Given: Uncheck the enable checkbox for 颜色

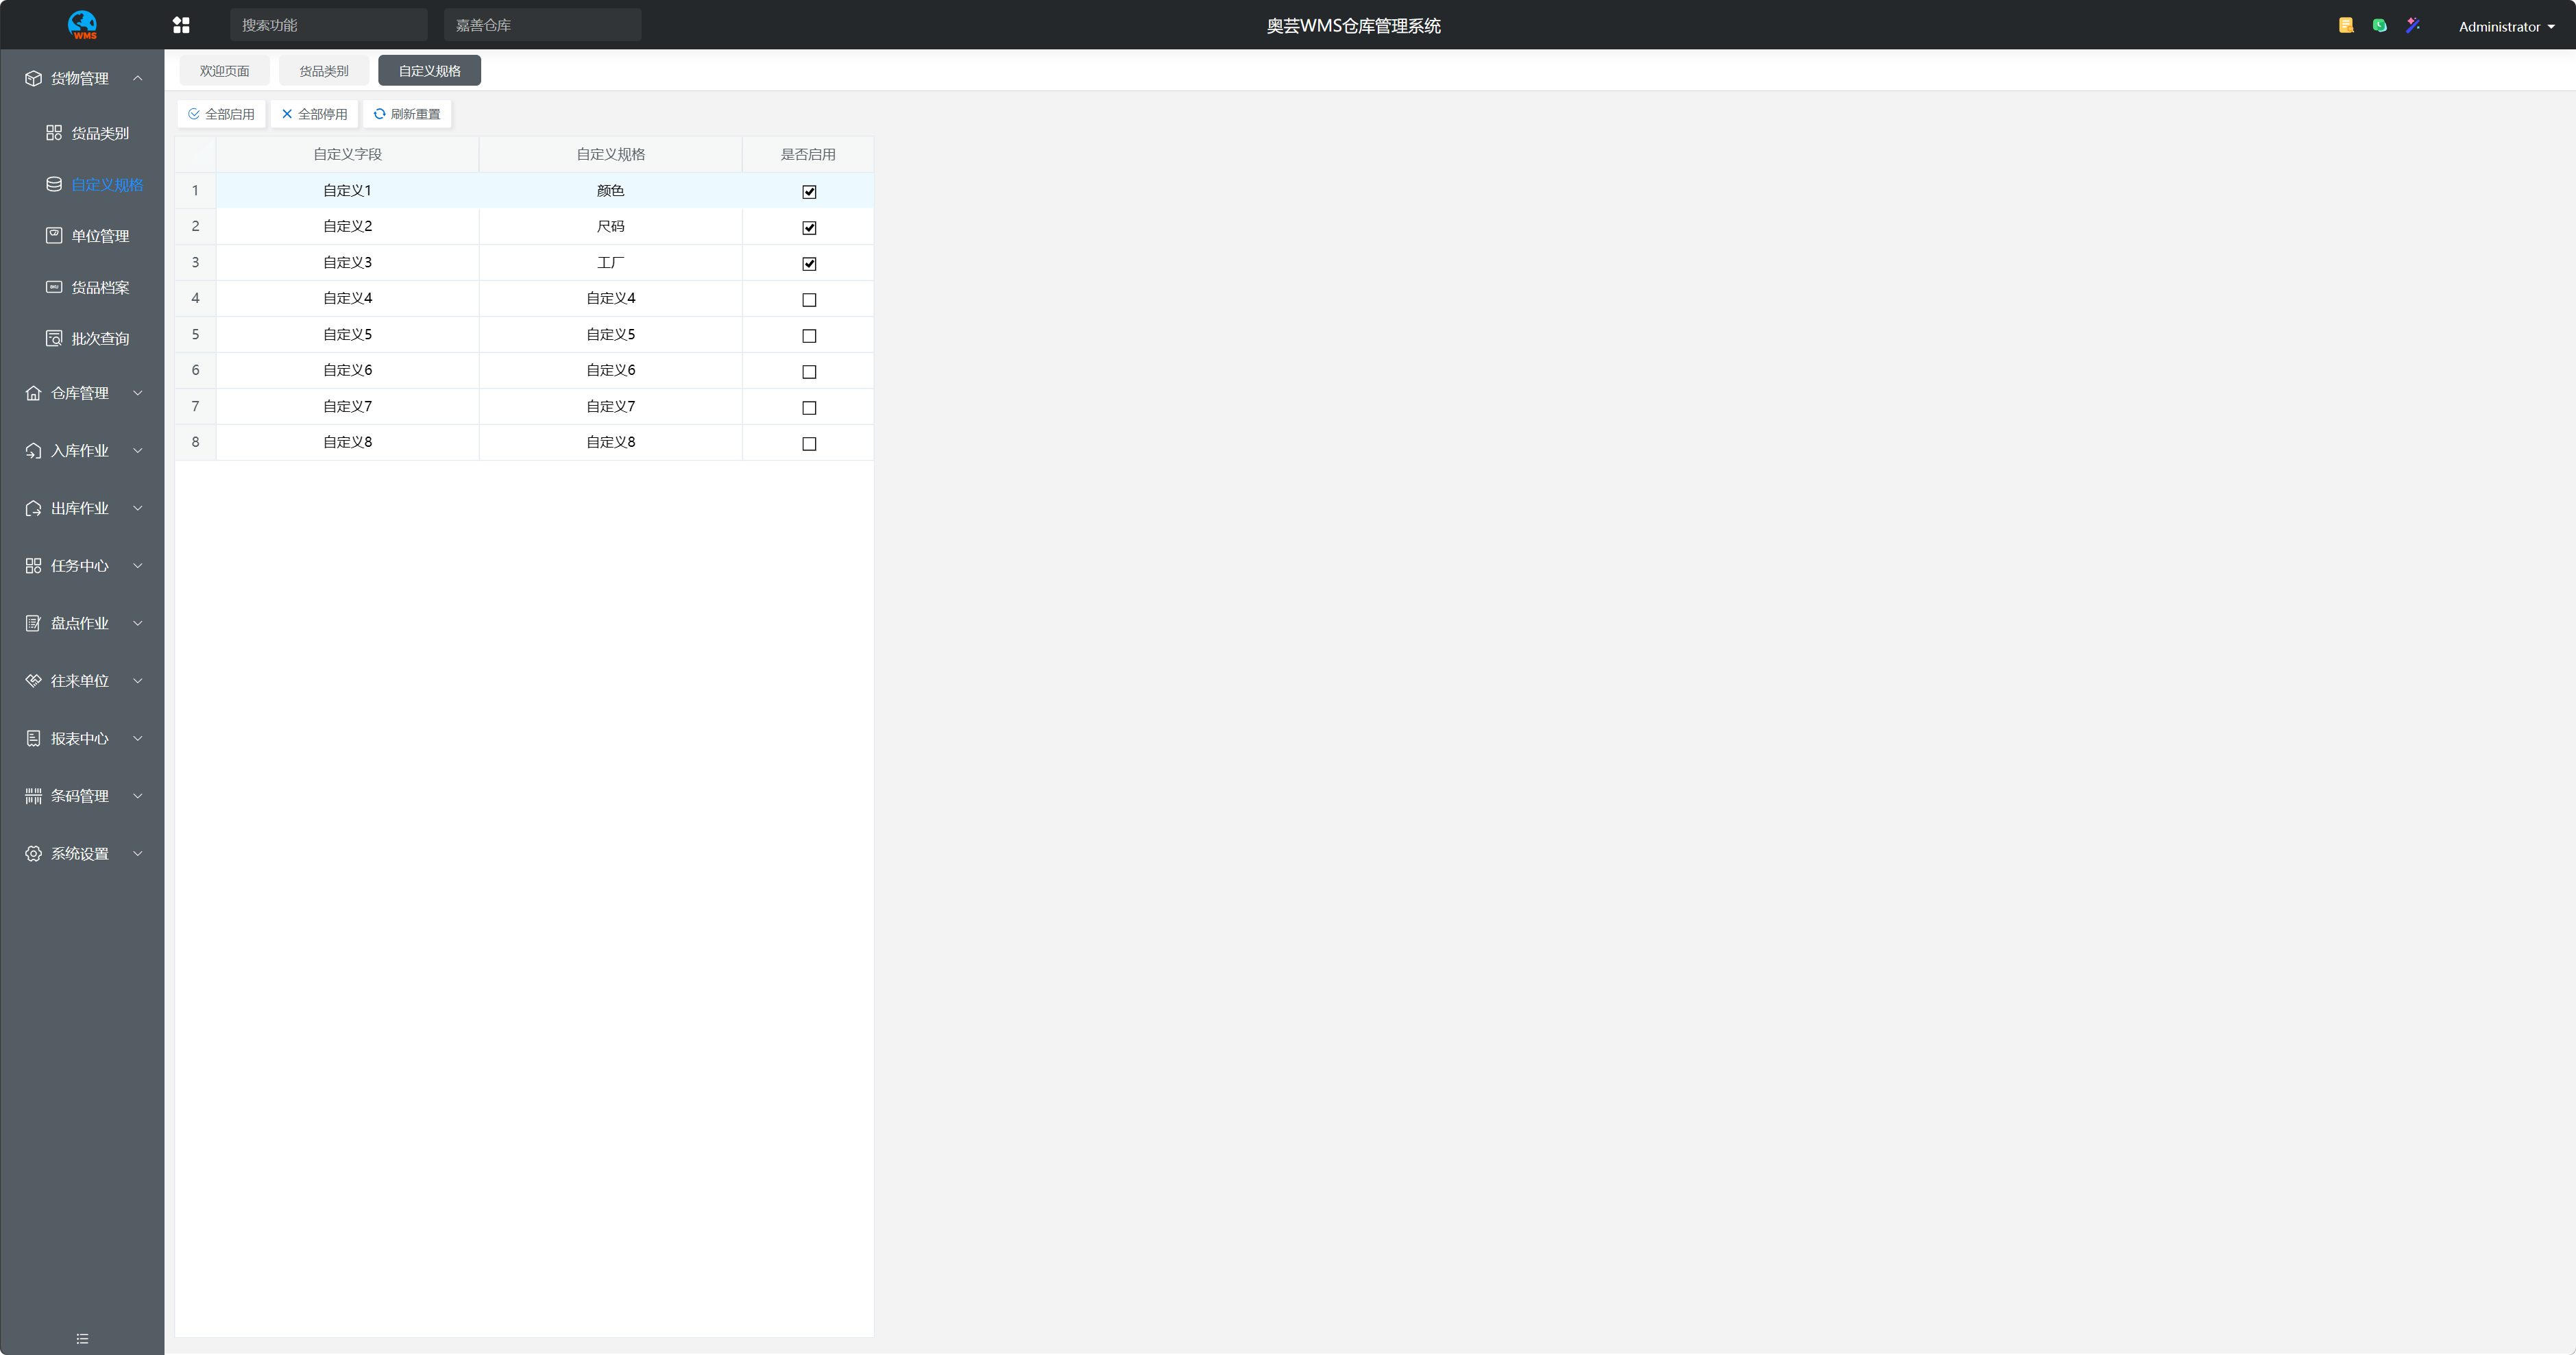Looking at the screenshot, I should pos(809,192).
